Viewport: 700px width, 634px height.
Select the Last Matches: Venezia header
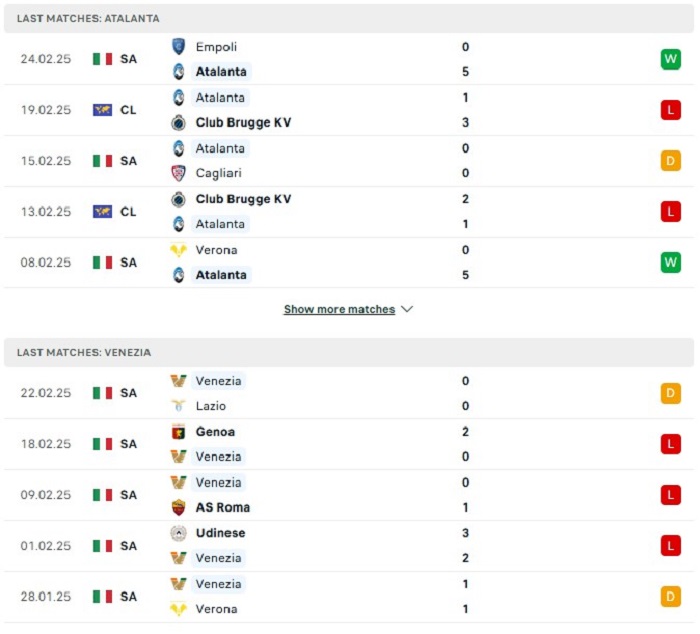(x=84, y=352)
